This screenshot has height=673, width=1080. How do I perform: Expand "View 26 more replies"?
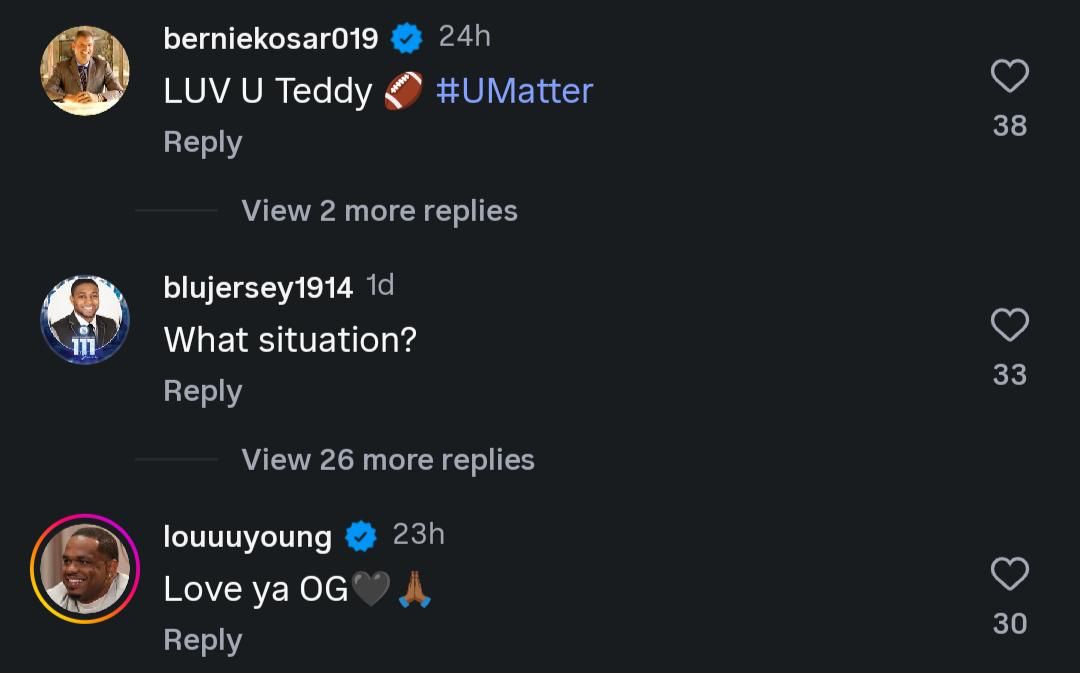click(387, 460)
